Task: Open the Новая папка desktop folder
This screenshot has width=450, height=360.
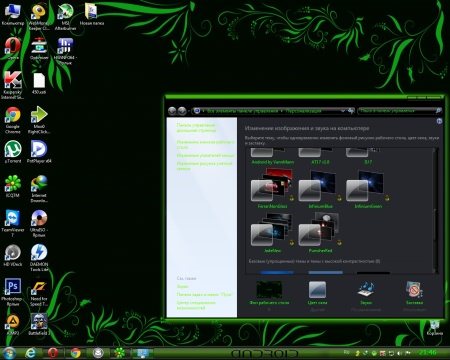Action: coord(92,15)
